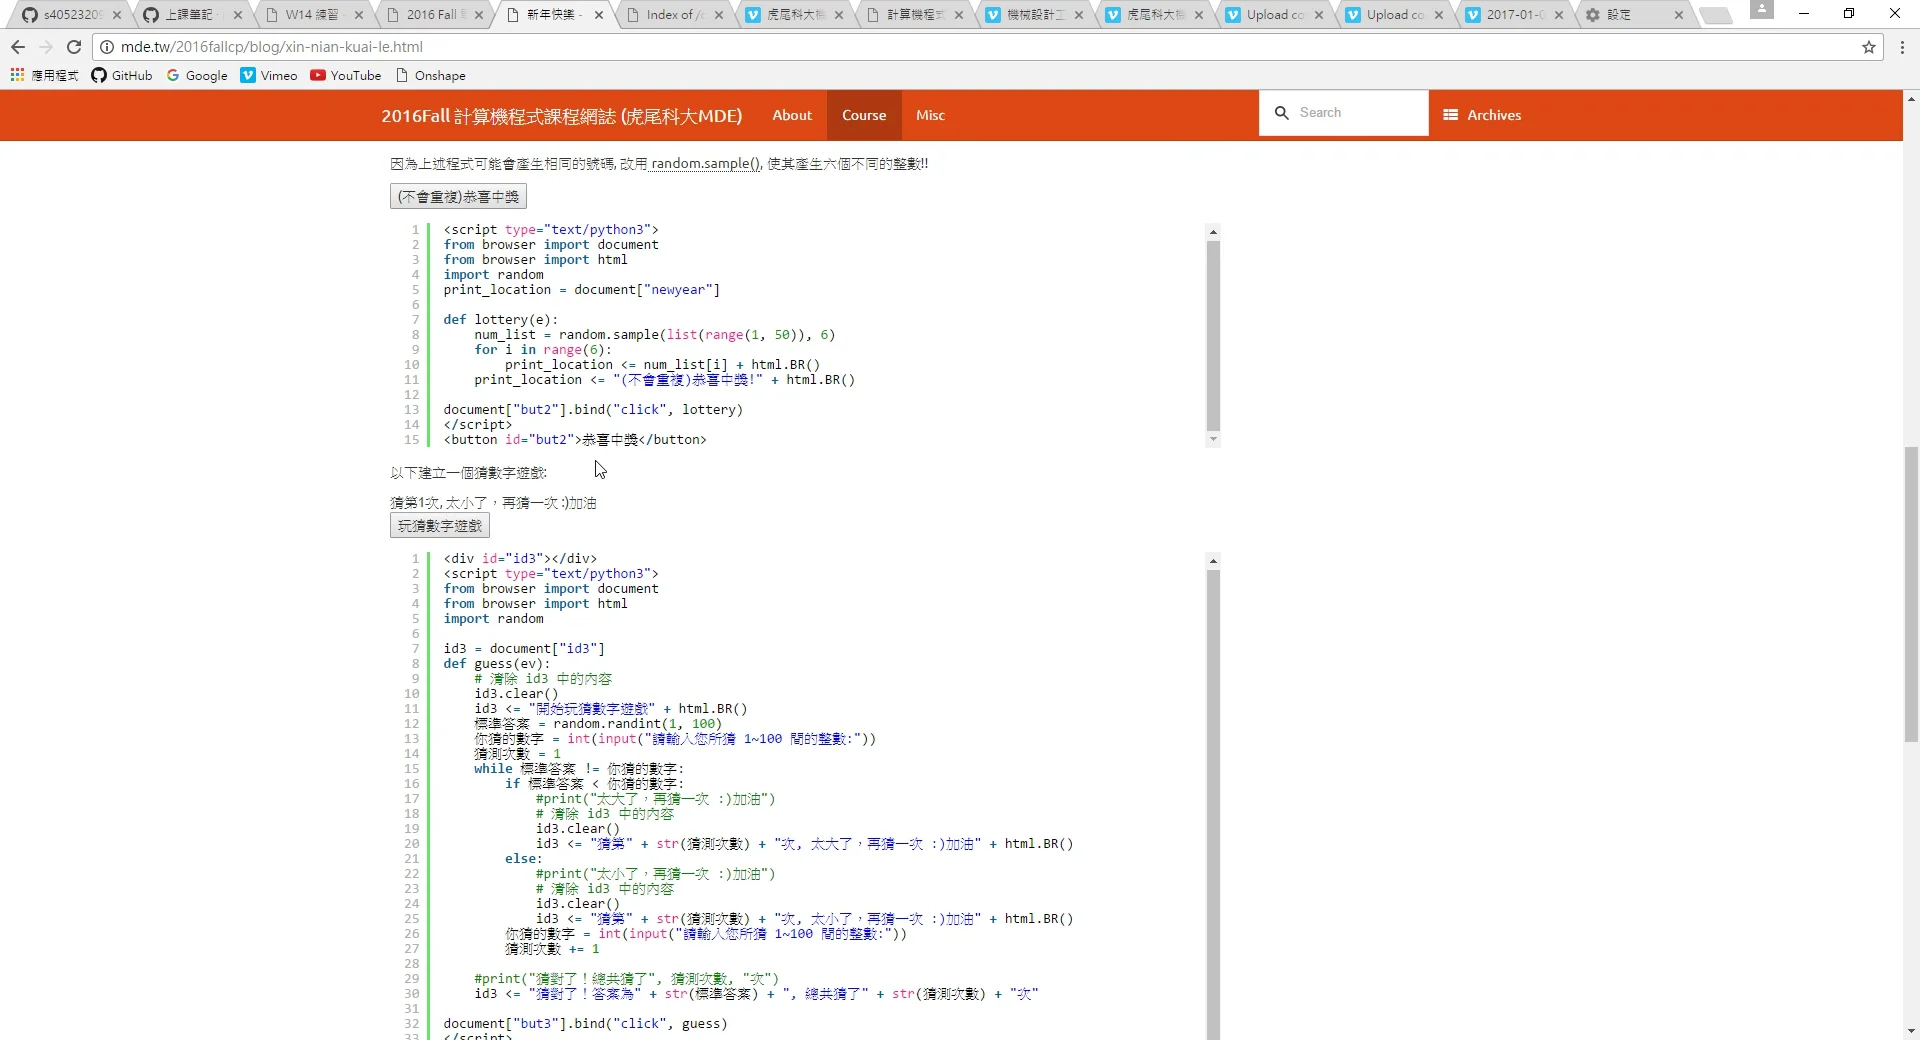Switch to the Index of tab

click(675, 15)
